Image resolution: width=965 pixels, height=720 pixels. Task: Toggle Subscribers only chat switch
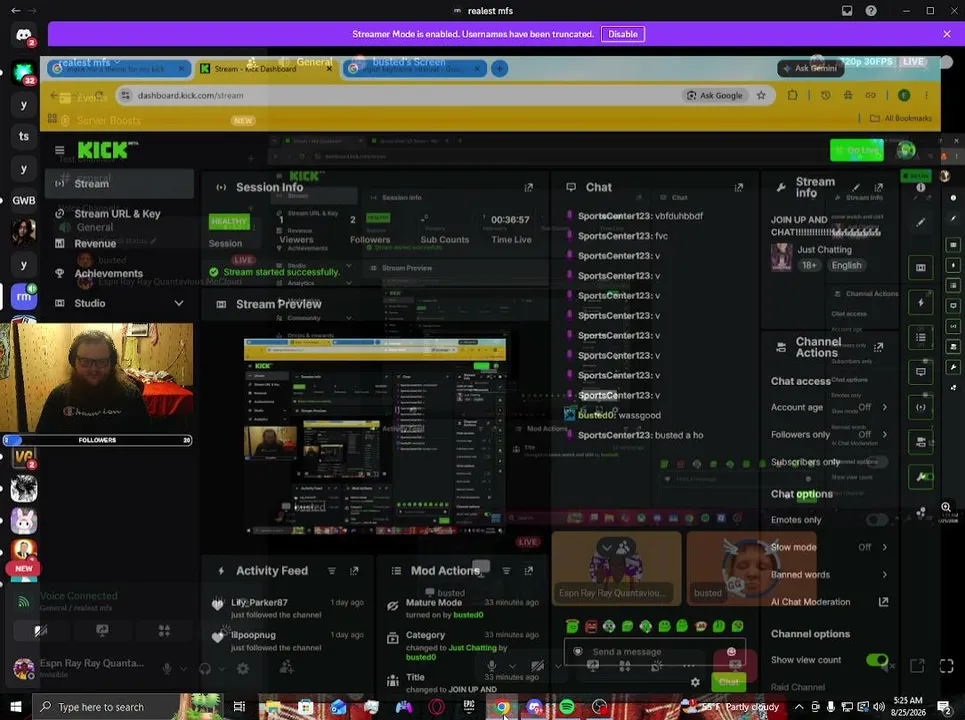876,462
